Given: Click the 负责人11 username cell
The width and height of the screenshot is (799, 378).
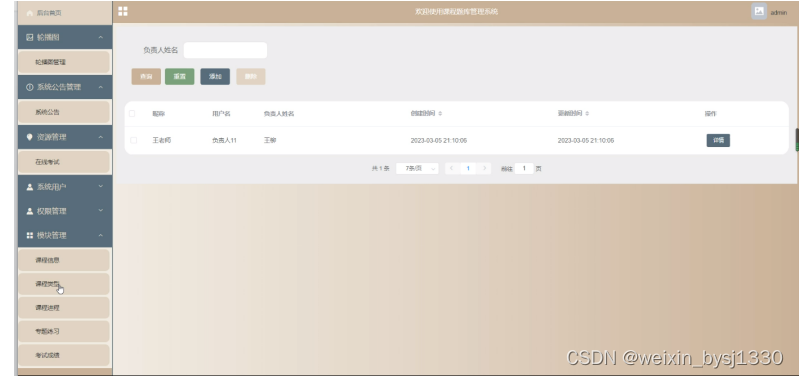Looking at the screenshot, I should point(224,140).
